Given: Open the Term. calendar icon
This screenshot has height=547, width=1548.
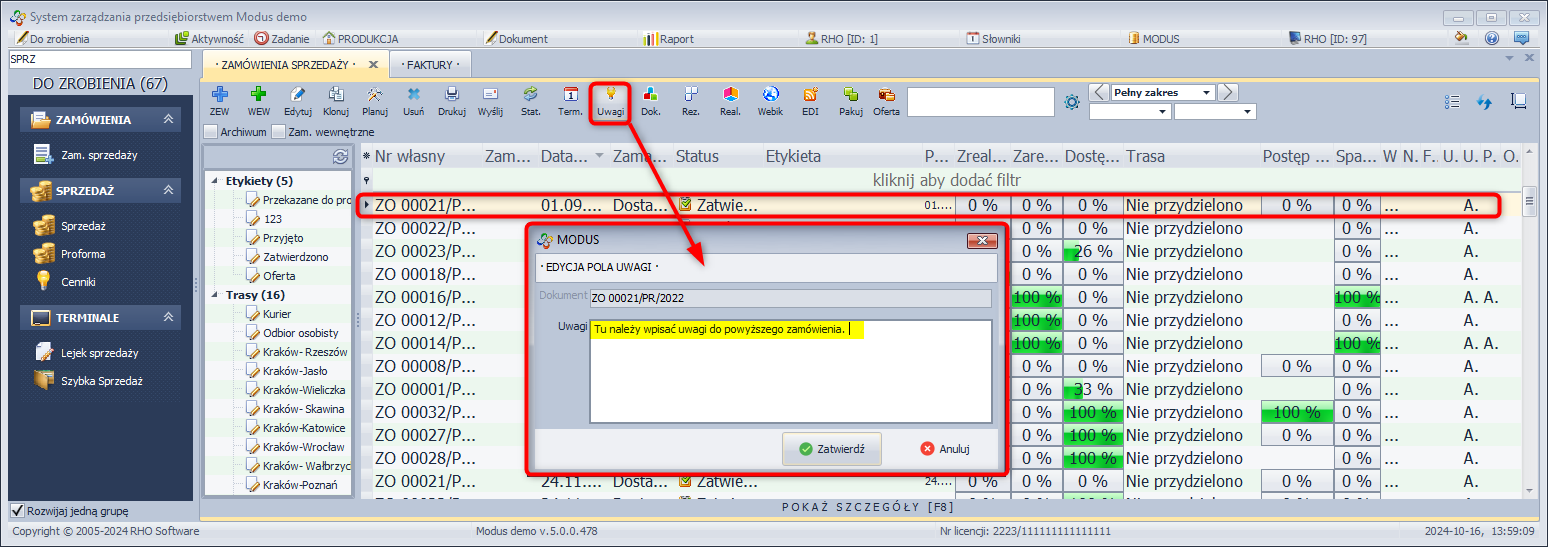Looking at the screenshot, I should pyautogui.click(x=570, y=100).
